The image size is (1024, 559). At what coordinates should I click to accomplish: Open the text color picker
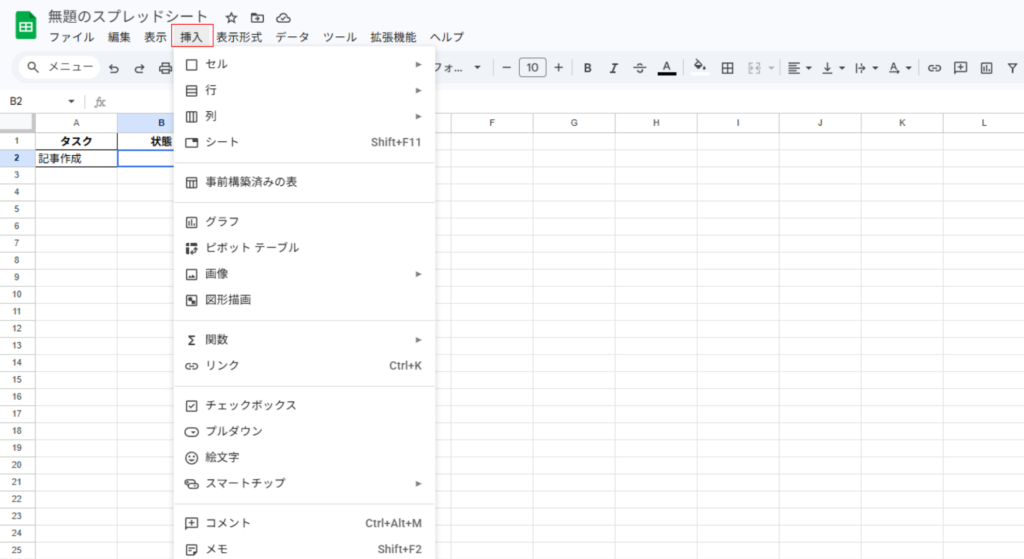[x=666, y=68]
